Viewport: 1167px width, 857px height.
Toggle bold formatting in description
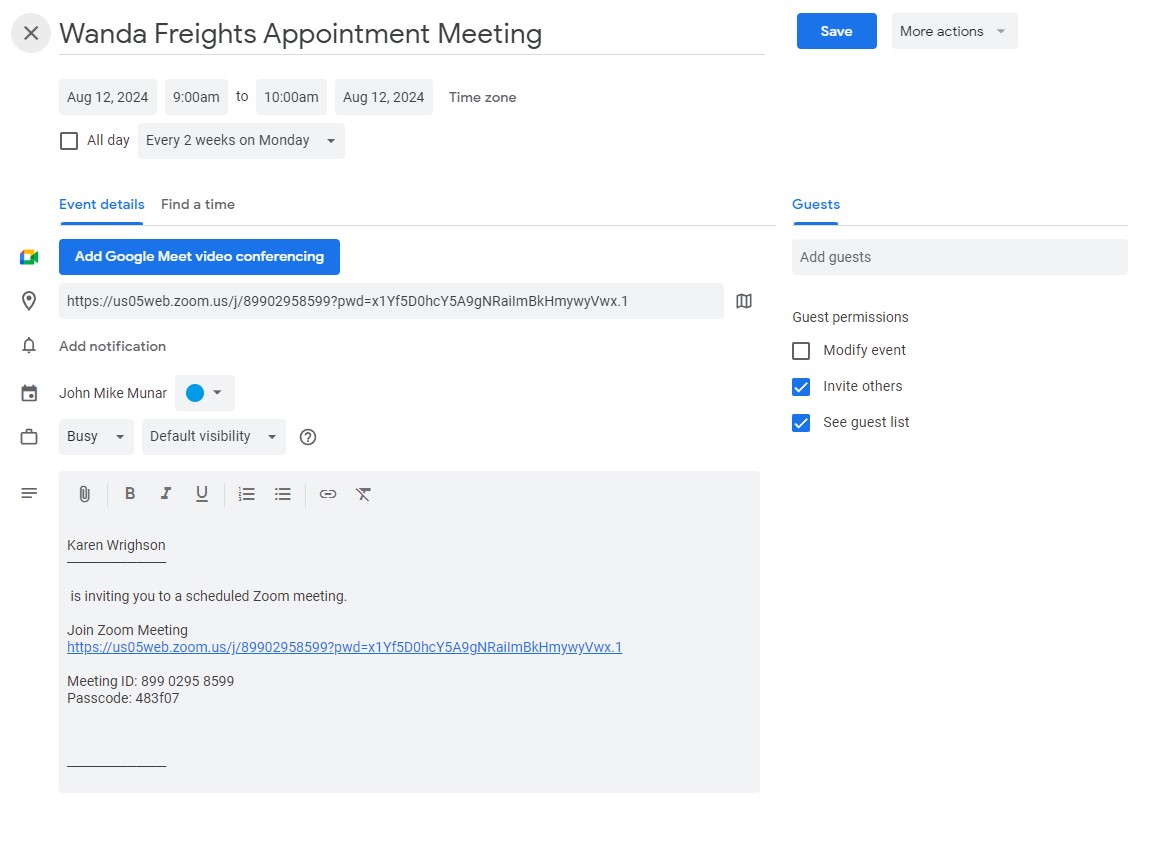point(130,494)
